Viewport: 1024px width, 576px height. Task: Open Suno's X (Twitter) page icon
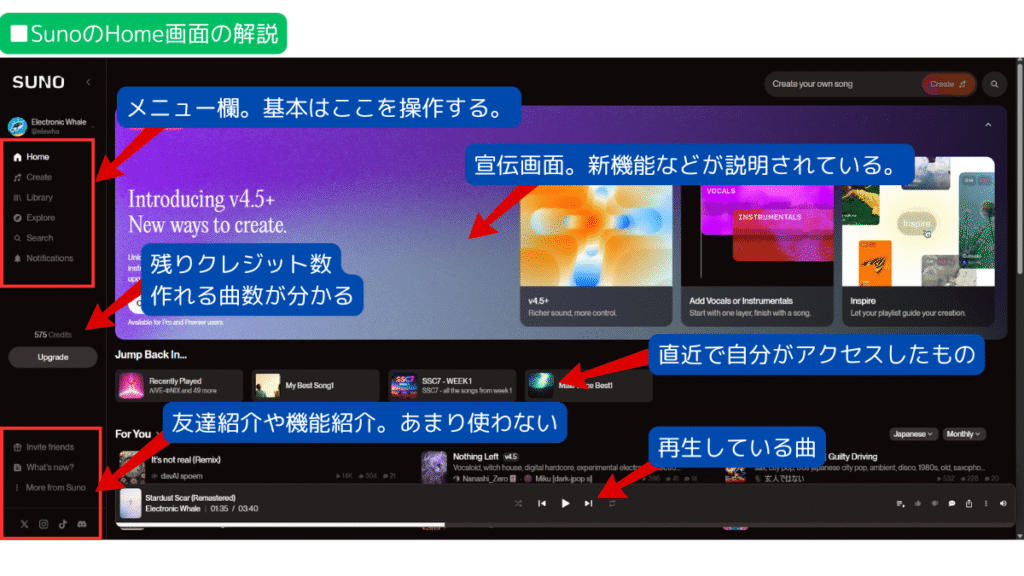[x=24, y=524]
